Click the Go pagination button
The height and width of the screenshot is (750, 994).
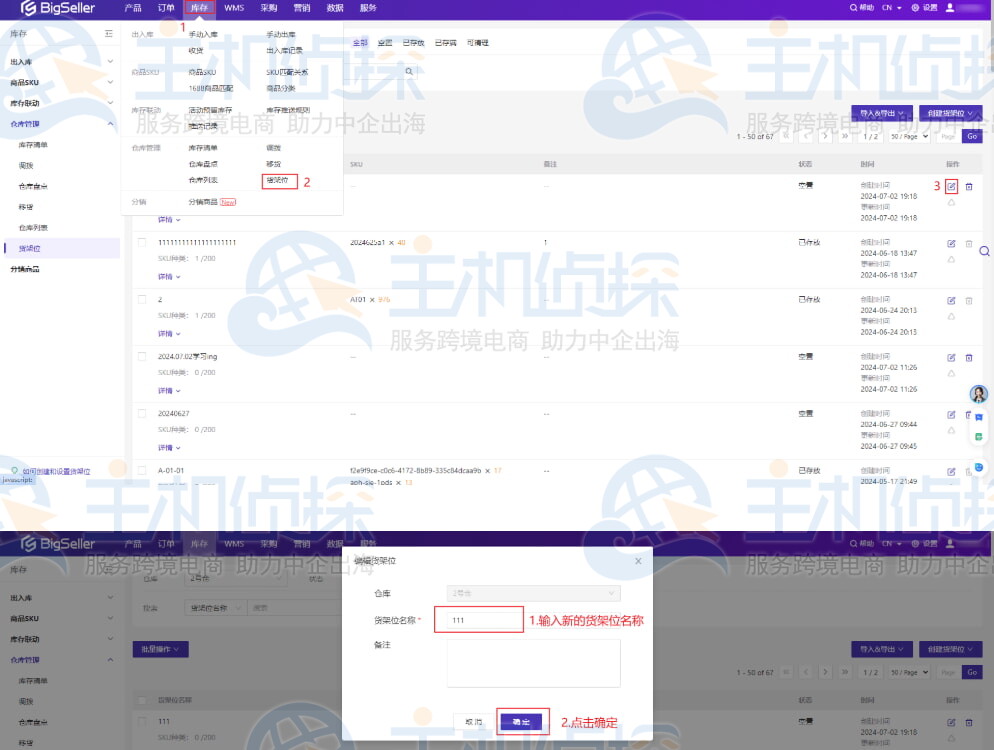pos(972,136)
